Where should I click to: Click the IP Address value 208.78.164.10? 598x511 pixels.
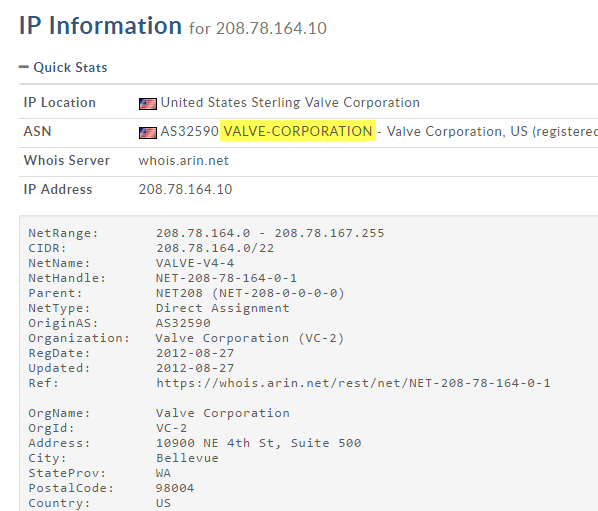pos(185,189)
